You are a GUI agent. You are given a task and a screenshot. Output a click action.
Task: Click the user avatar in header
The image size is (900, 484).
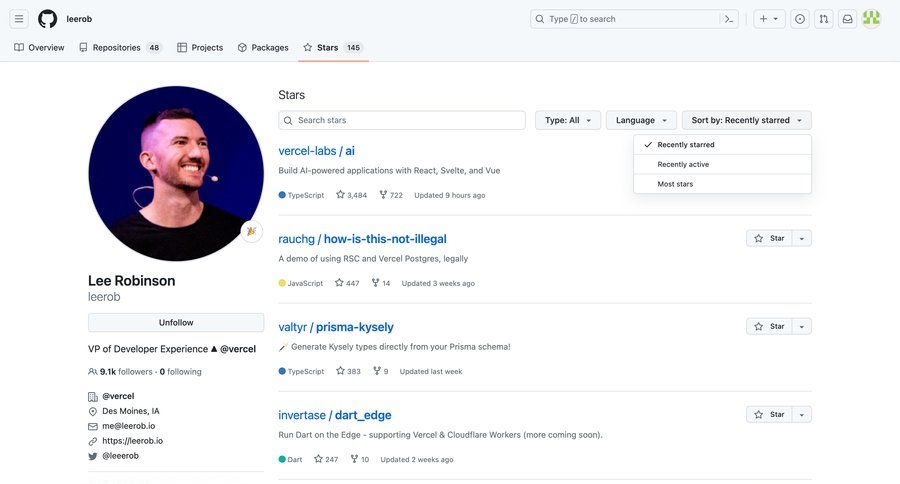point(871,19)
